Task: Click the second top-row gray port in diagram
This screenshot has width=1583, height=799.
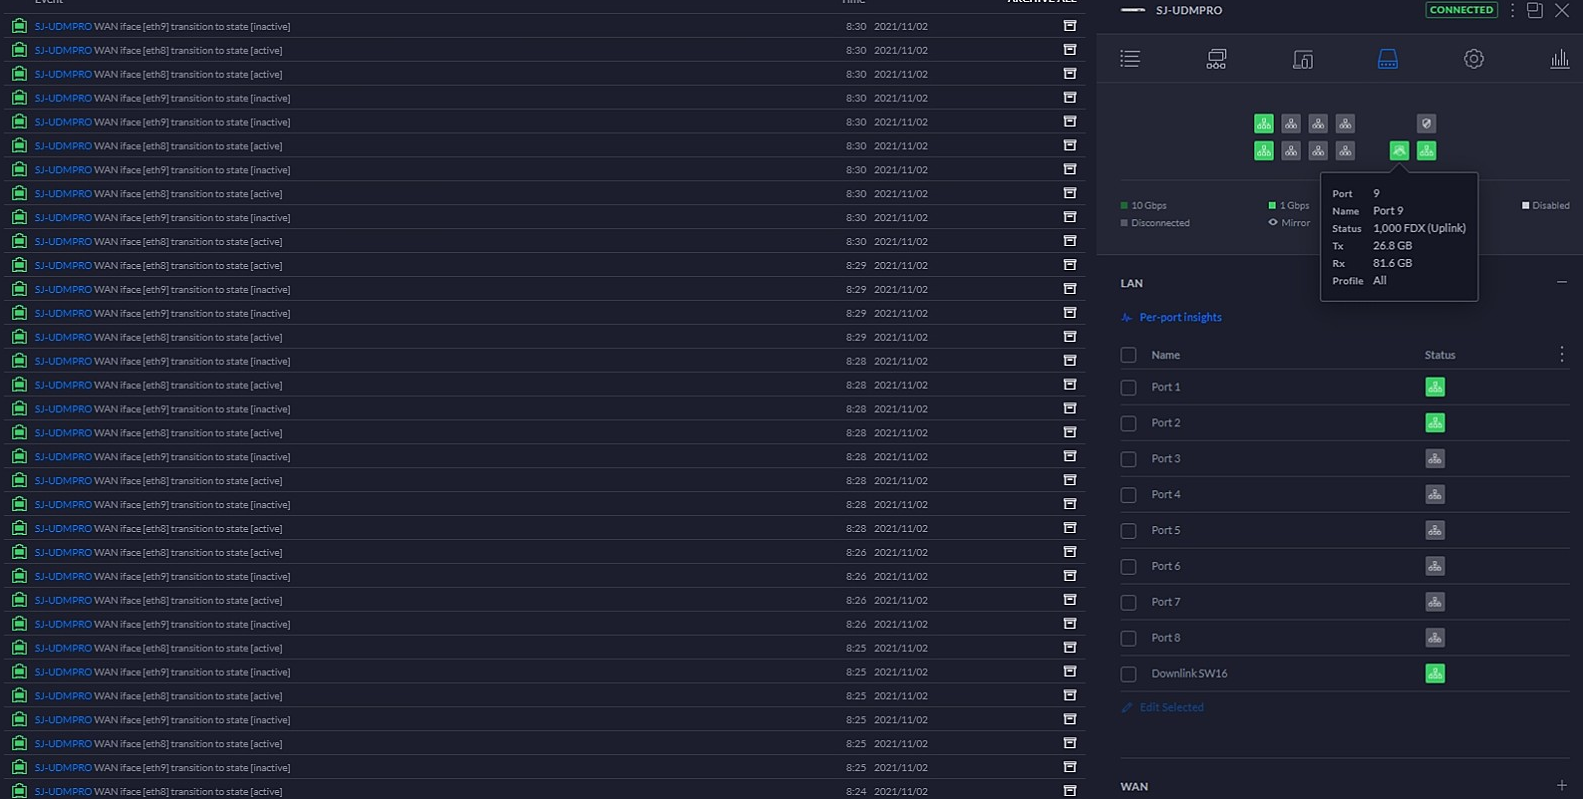Action: point(1291,124)
